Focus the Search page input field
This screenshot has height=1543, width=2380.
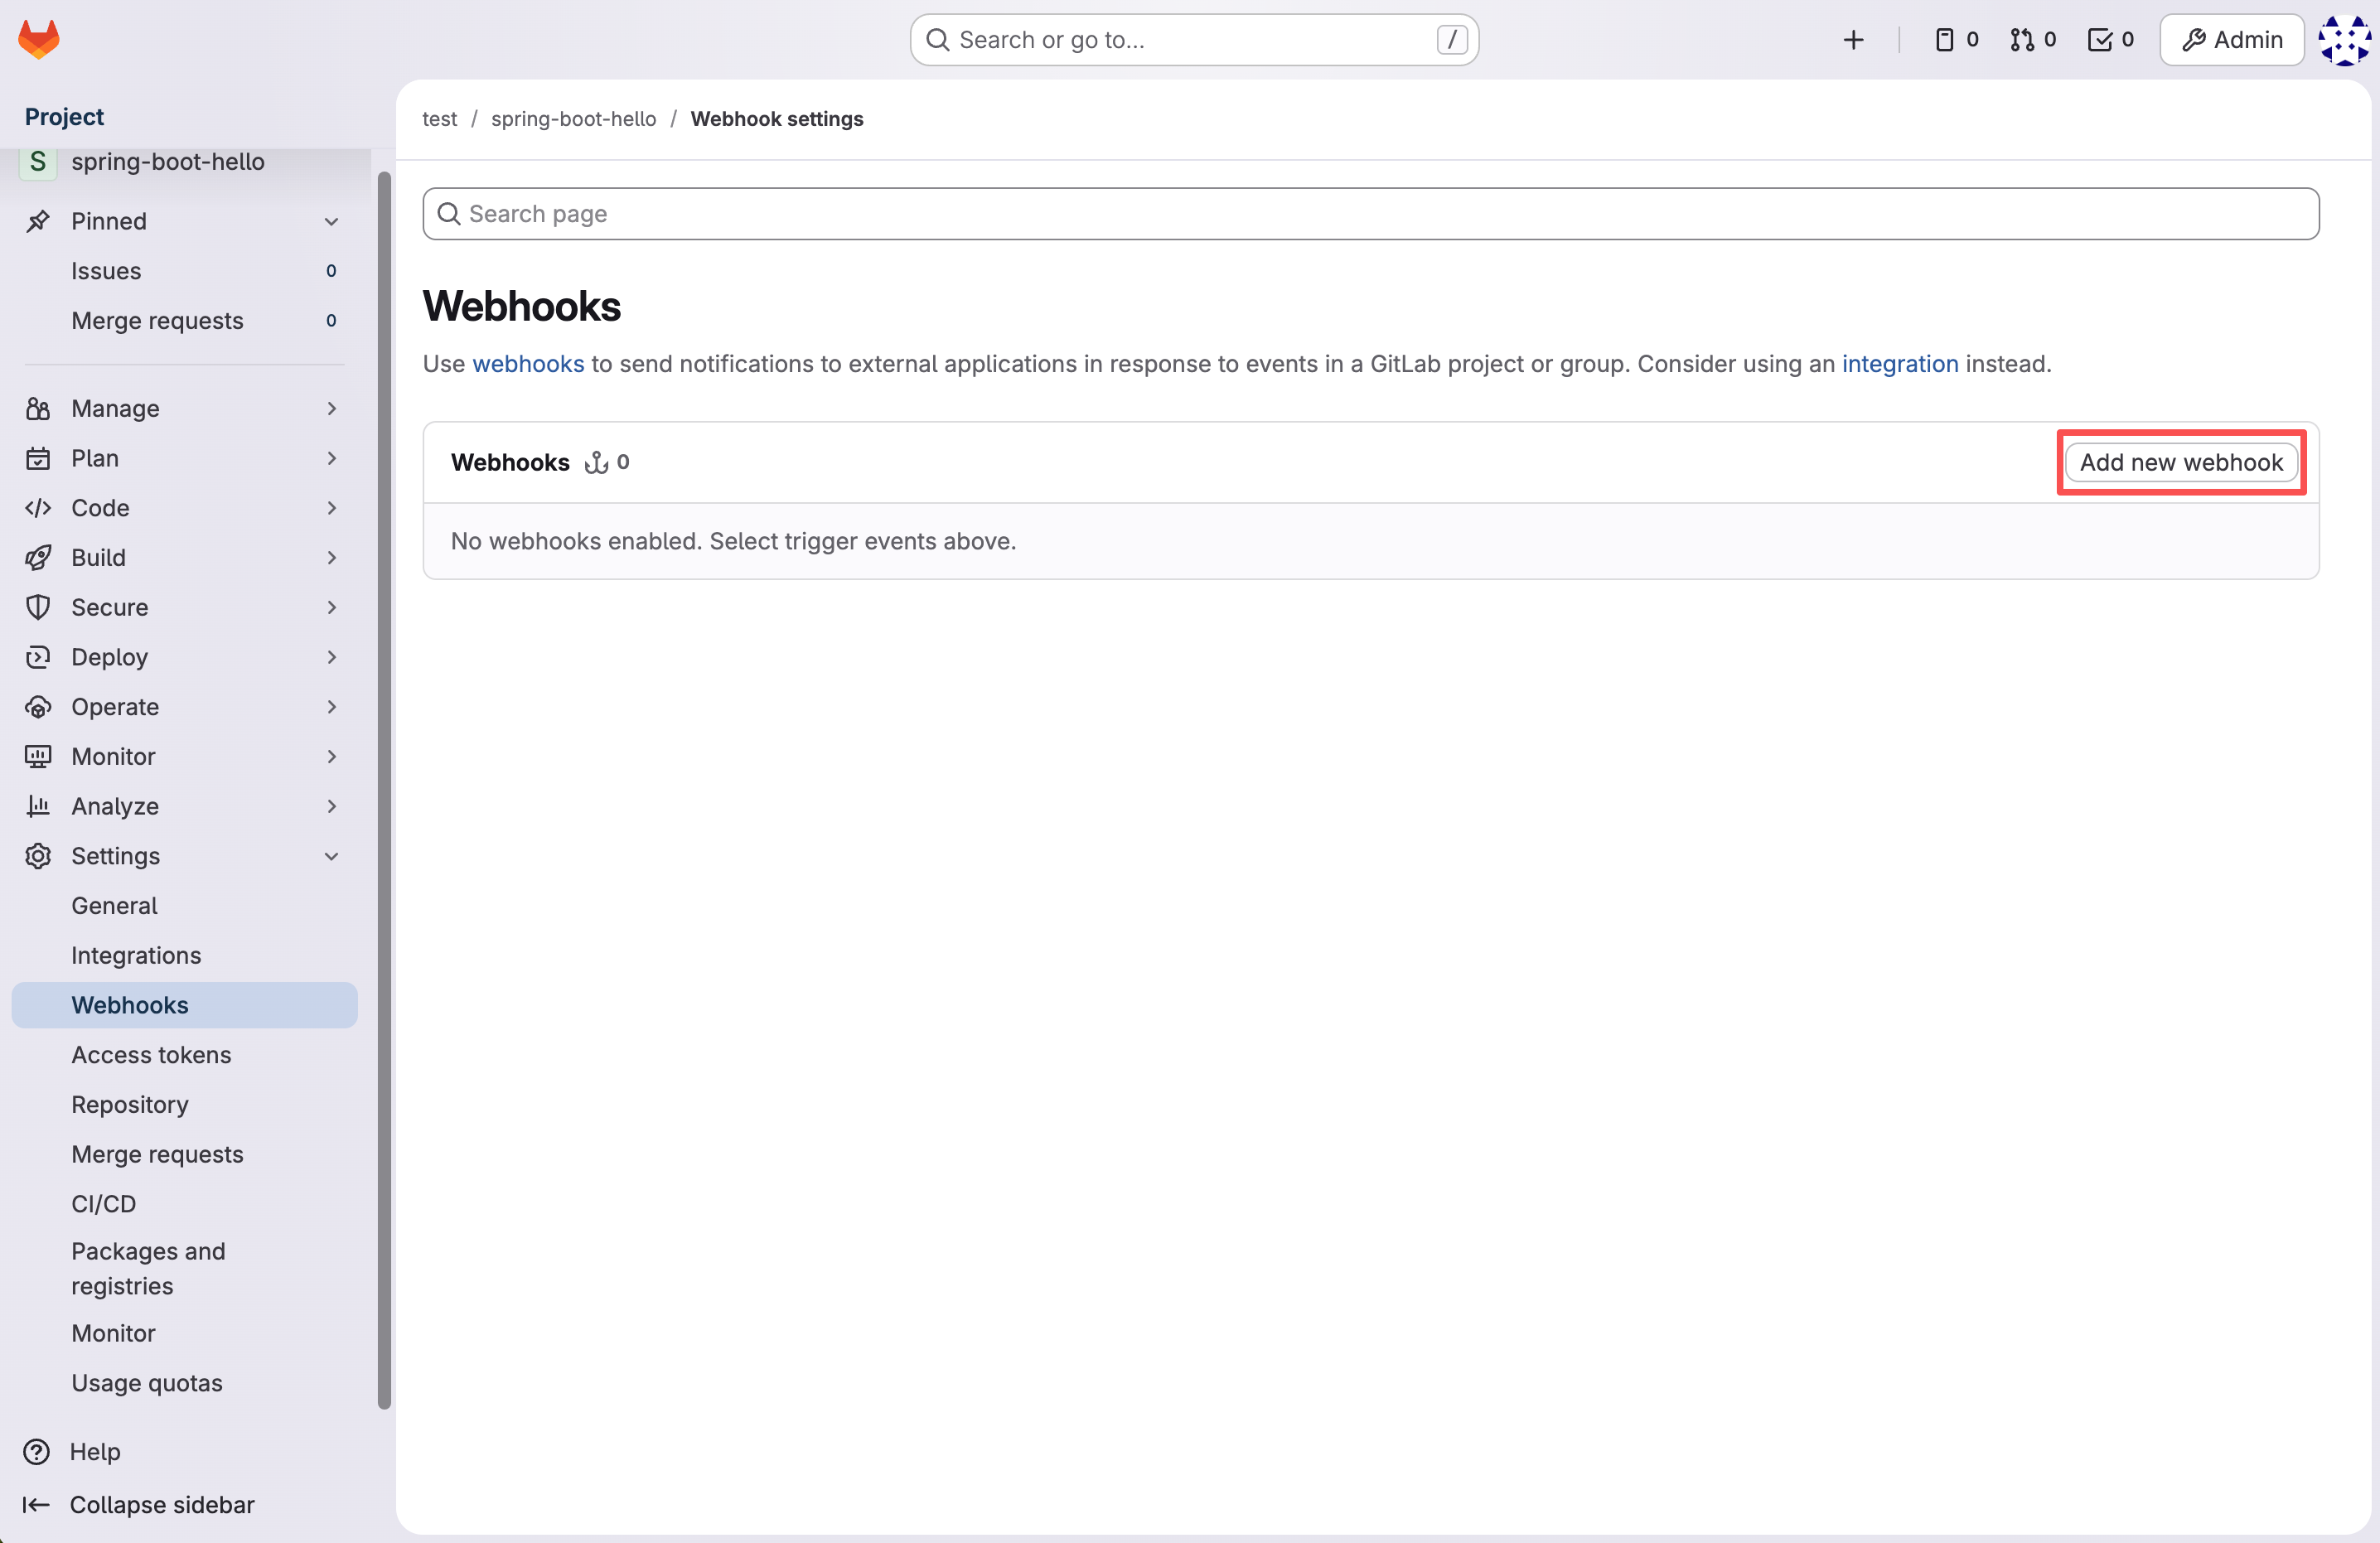1370,214
